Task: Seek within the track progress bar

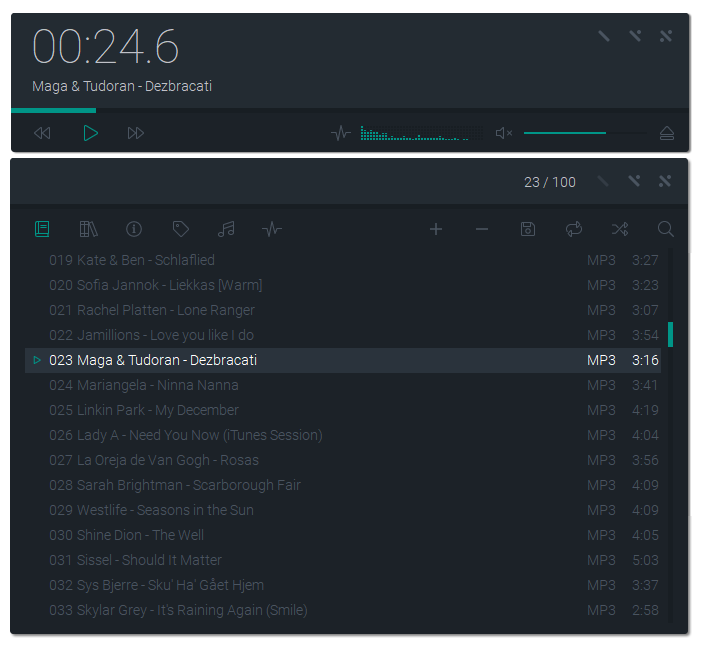Action: 350,110
